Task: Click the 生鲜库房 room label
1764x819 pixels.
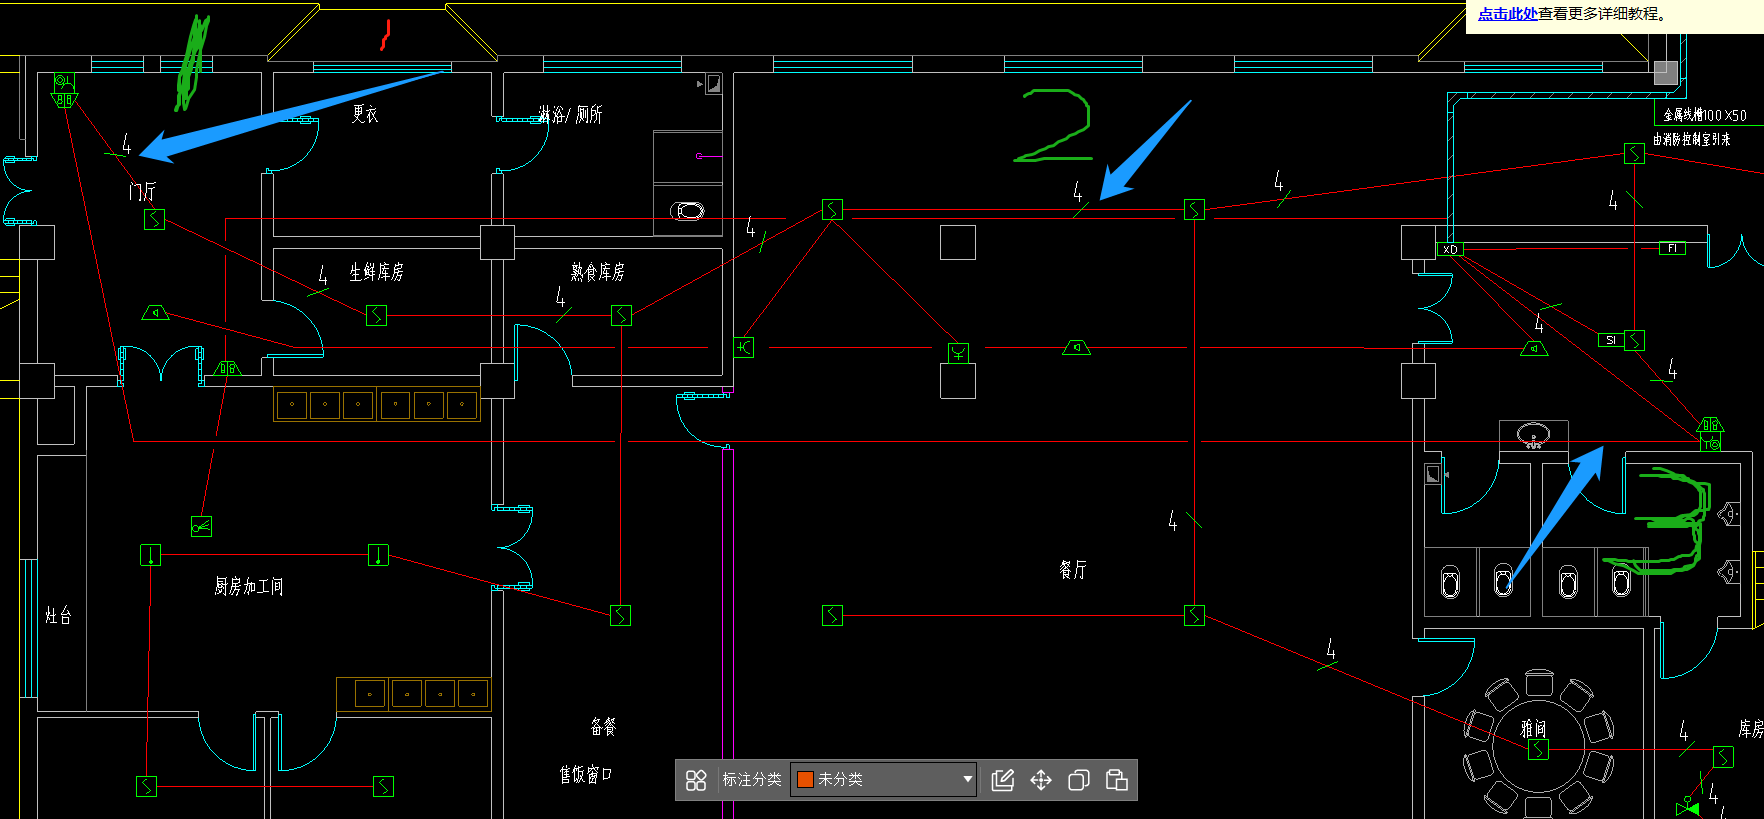Action: tap(376, 272)
